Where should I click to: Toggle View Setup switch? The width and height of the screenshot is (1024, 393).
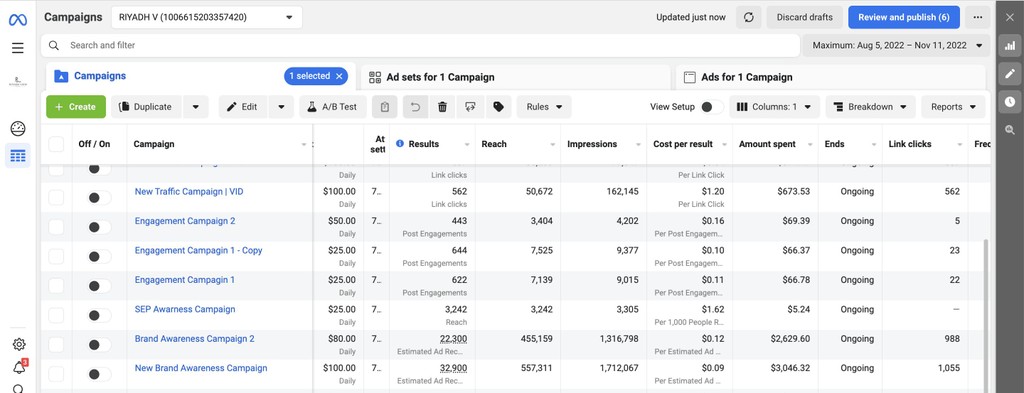(x=712, y=107)
